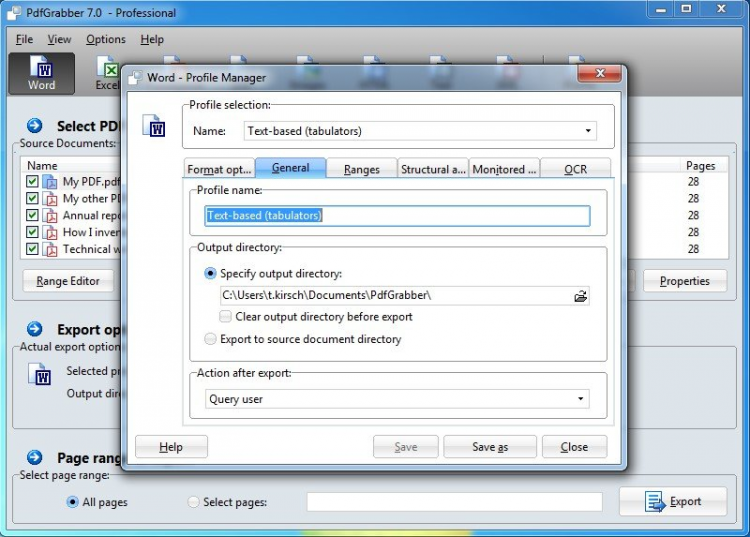
Task: Uncheck the Technical document checkbox
Action: 32,249
